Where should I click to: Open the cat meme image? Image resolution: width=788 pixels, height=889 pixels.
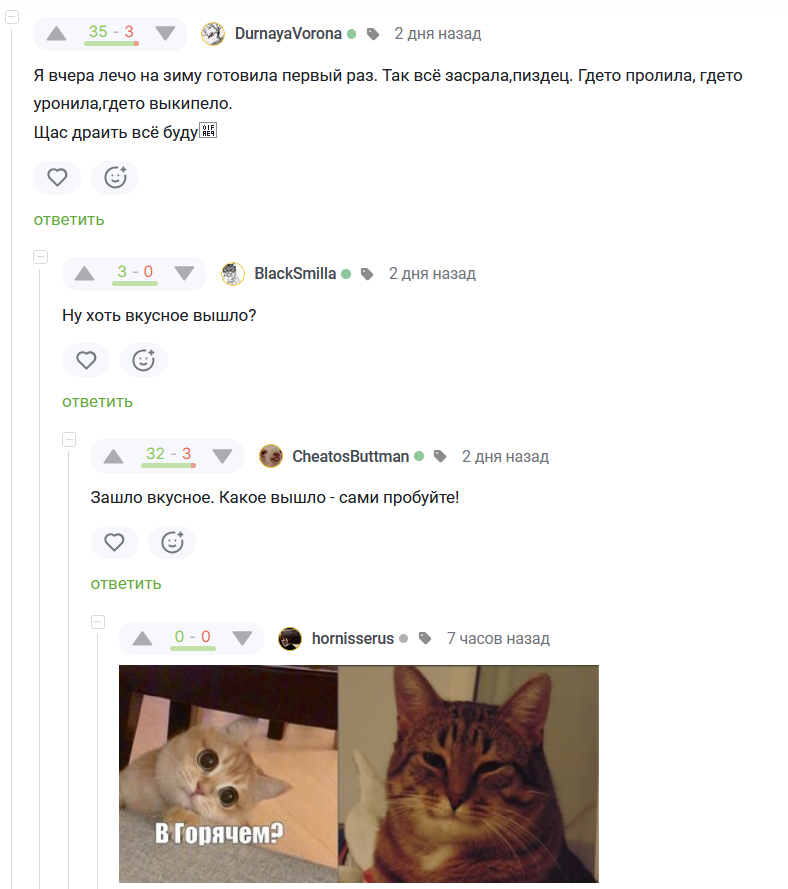pyautogui.click(x=358, y=773)
